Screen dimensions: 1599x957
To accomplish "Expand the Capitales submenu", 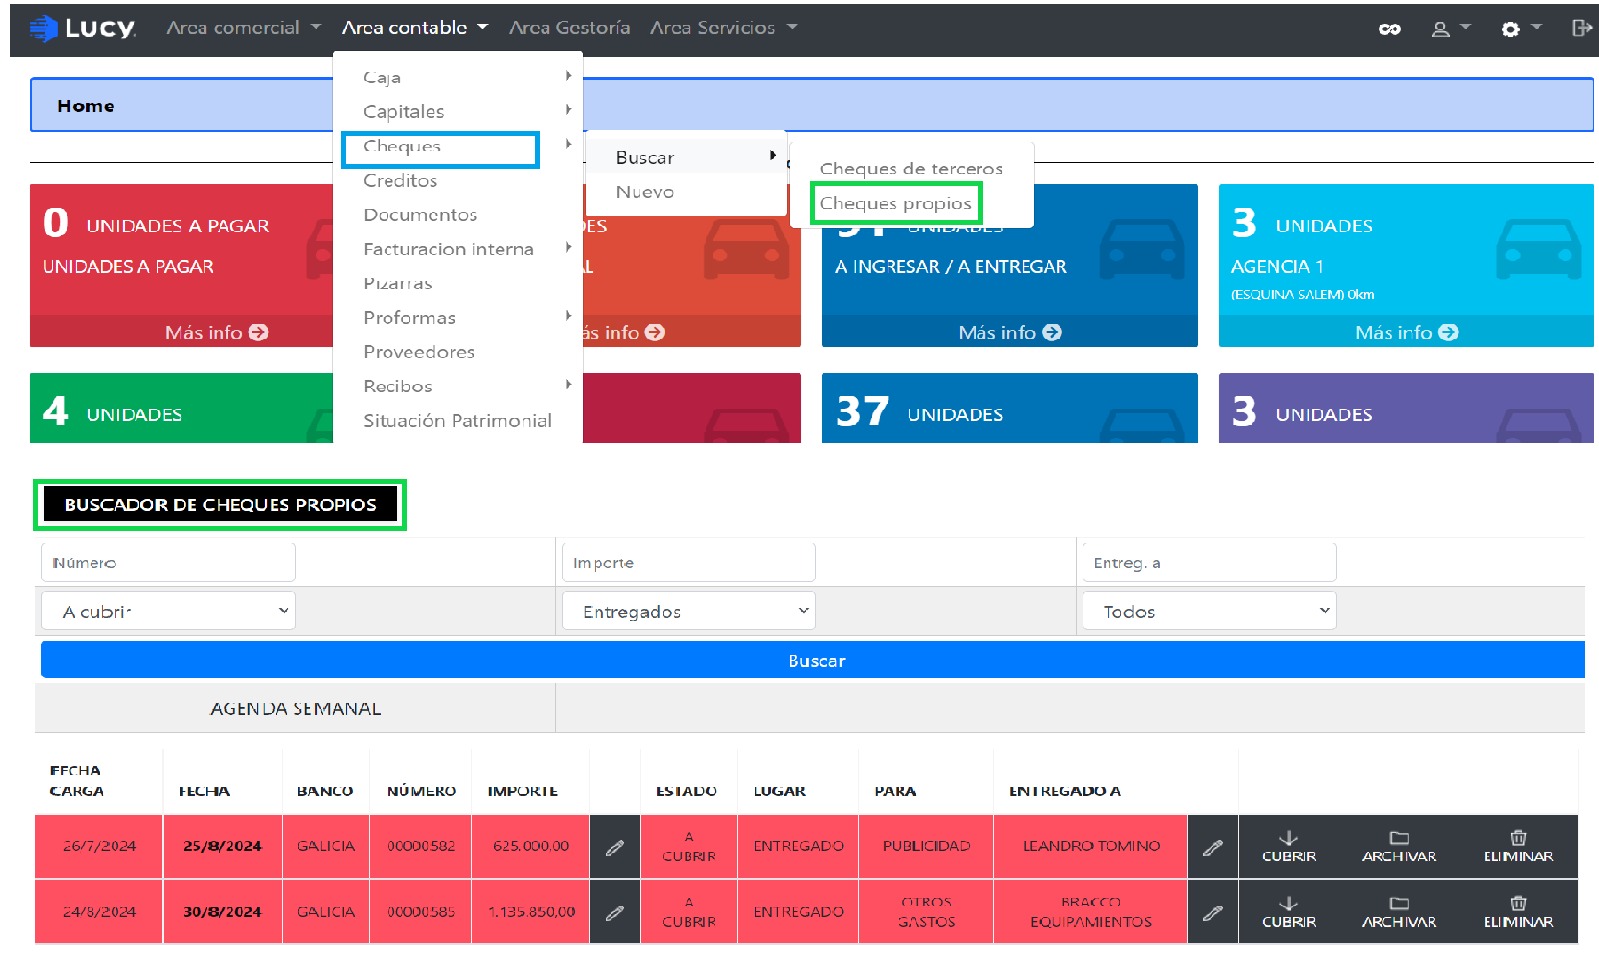I will tap(458, 111).
